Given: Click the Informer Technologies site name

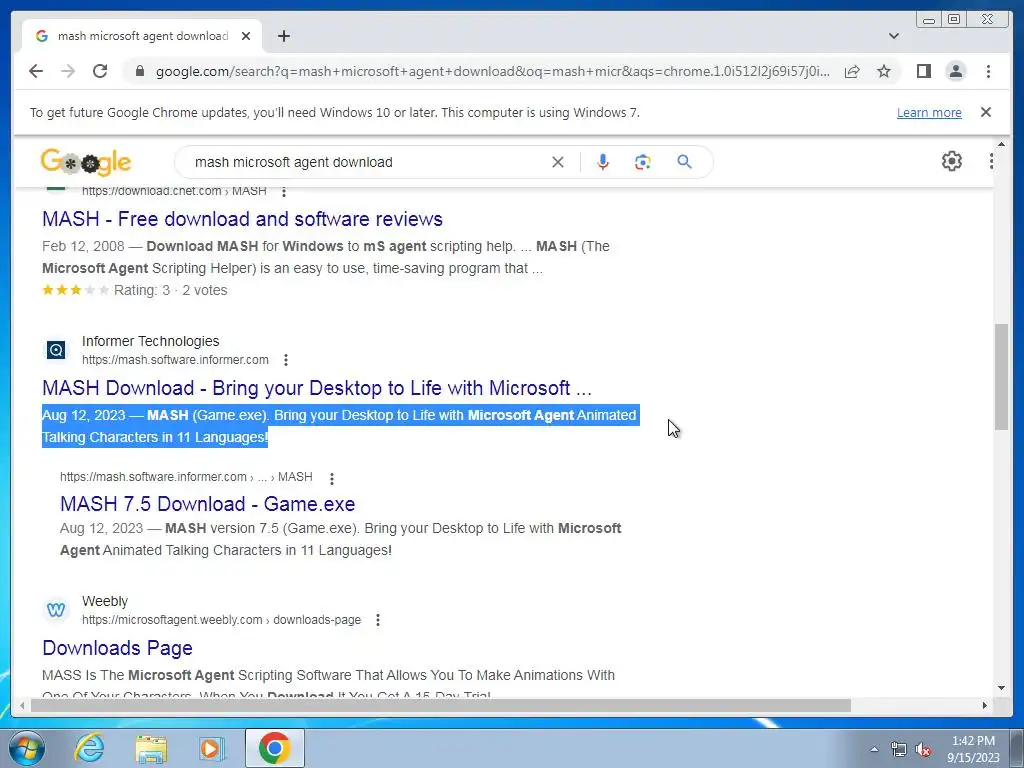Looking at the screenshot, I should (x=150, y=341).
